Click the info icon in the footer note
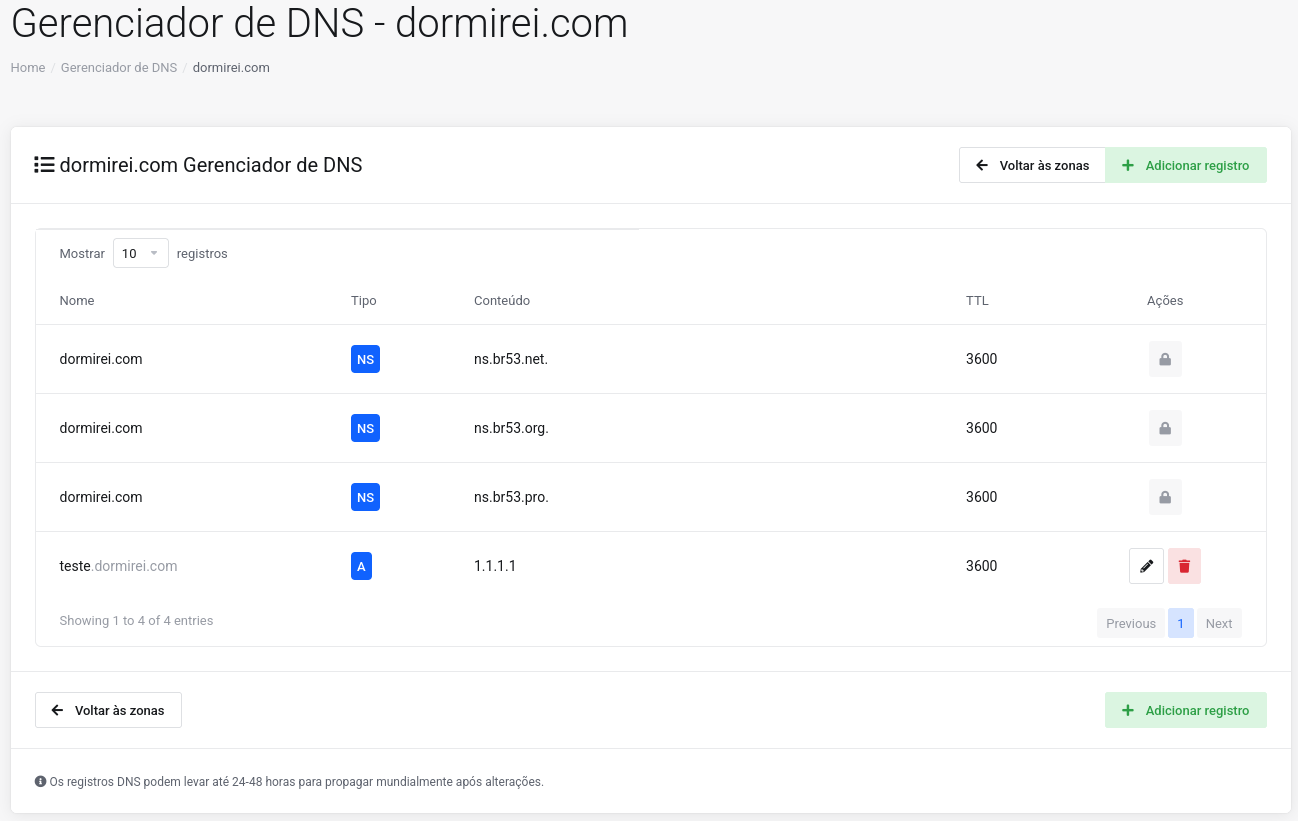Image resolution: width=1298 pixels, height=821 pixels. [x=40, y=781]
